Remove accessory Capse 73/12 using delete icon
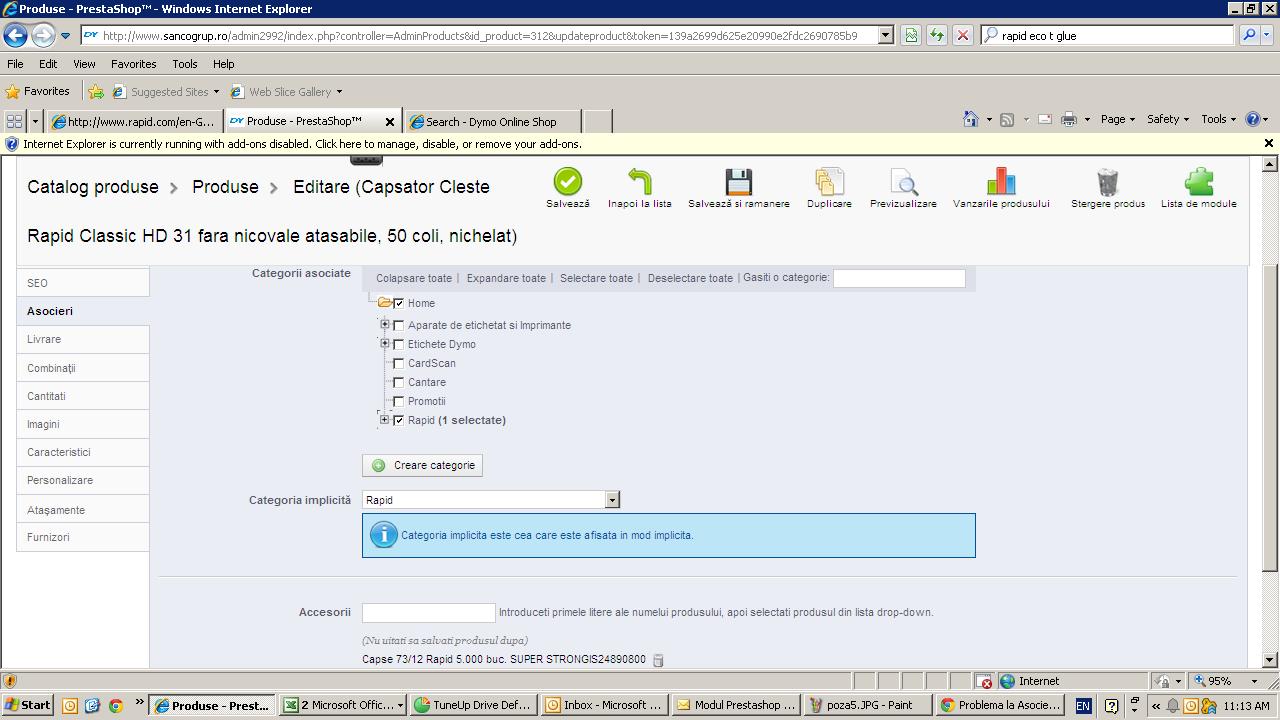Image resolution: width=1280 pixels, height=720 pixels. click(x=658, y=660)
